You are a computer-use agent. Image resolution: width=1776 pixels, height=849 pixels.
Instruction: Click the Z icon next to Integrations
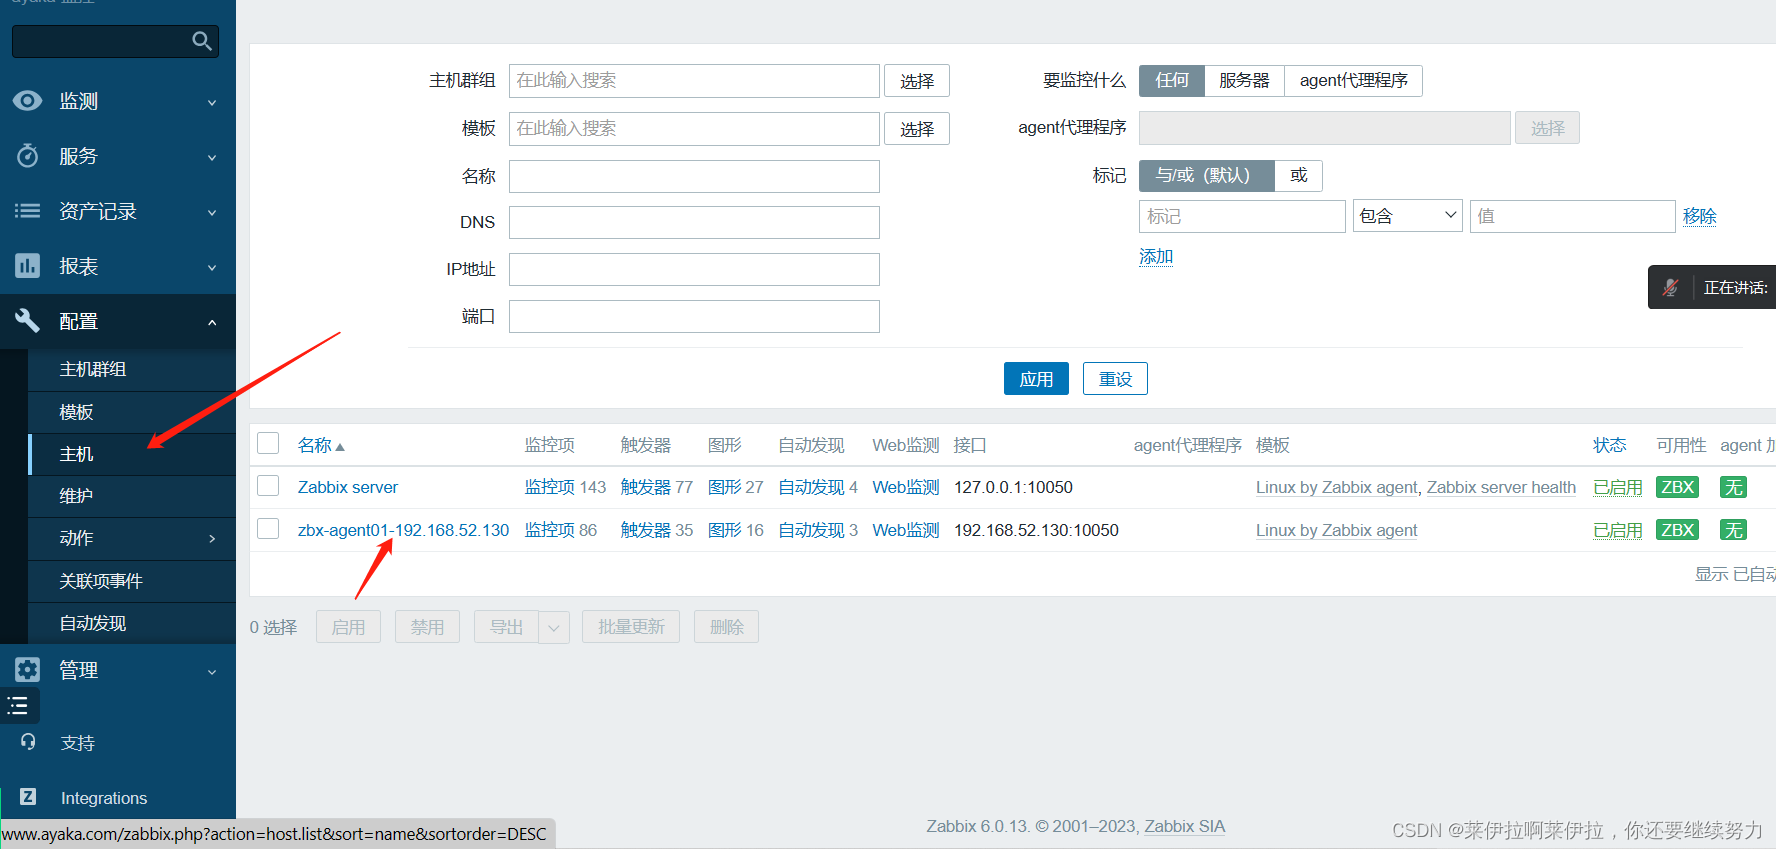(28, 797)
